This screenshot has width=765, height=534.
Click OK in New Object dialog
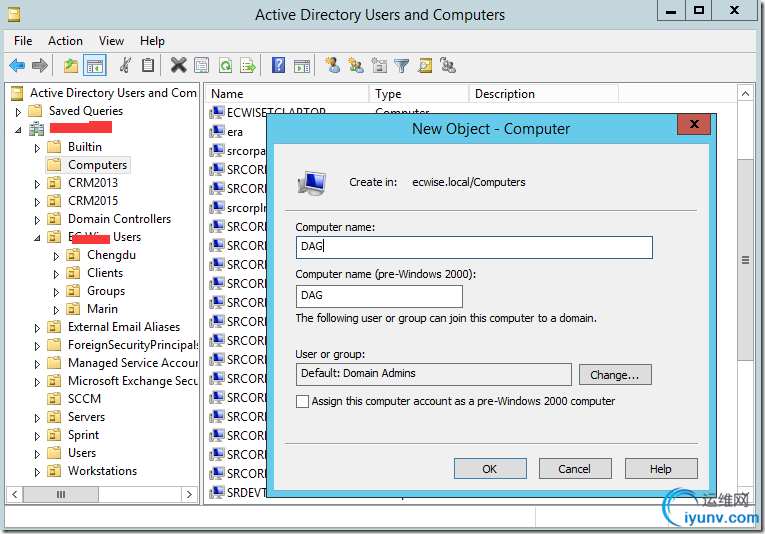coord(490,469)
